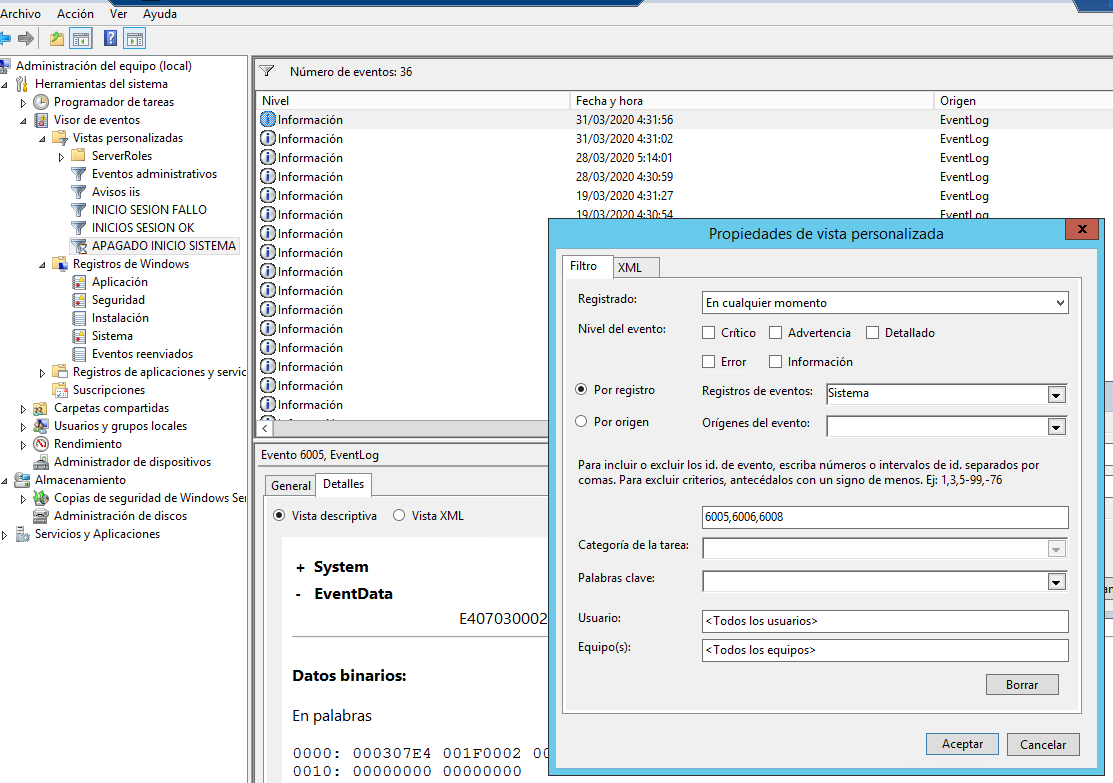Click the Administración de discos icon
The image size is (1113, 783).
[41, 516]
